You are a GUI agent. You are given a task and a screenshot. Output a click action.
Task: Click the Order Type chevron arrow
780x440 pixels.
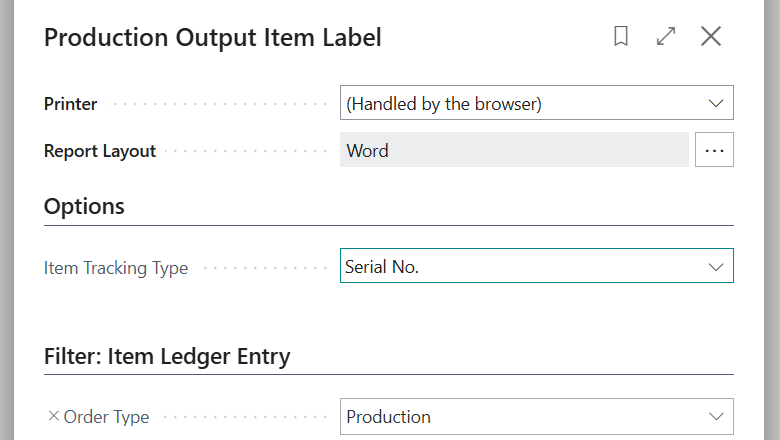click(x=715, y=416)
